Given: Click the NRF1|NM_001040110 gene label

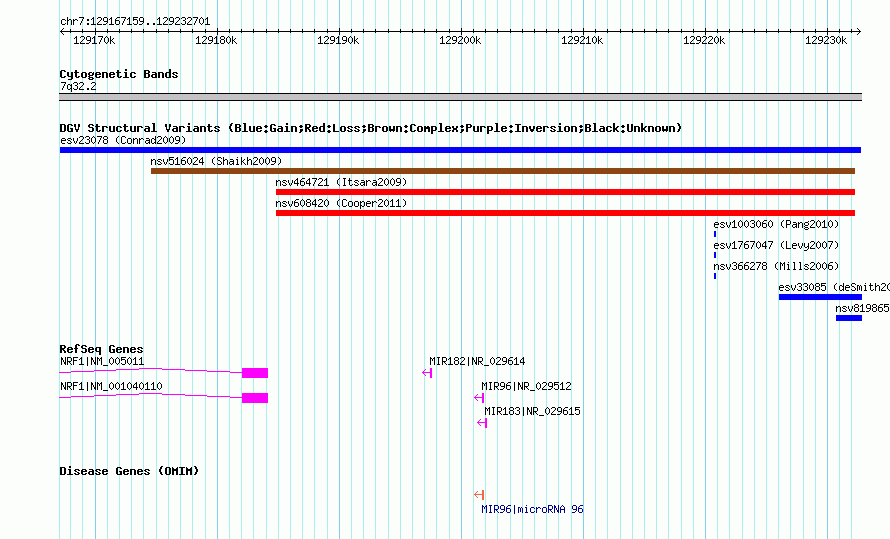Looking at the screenshot, I should pyautogui.click(x=111, y=386).
